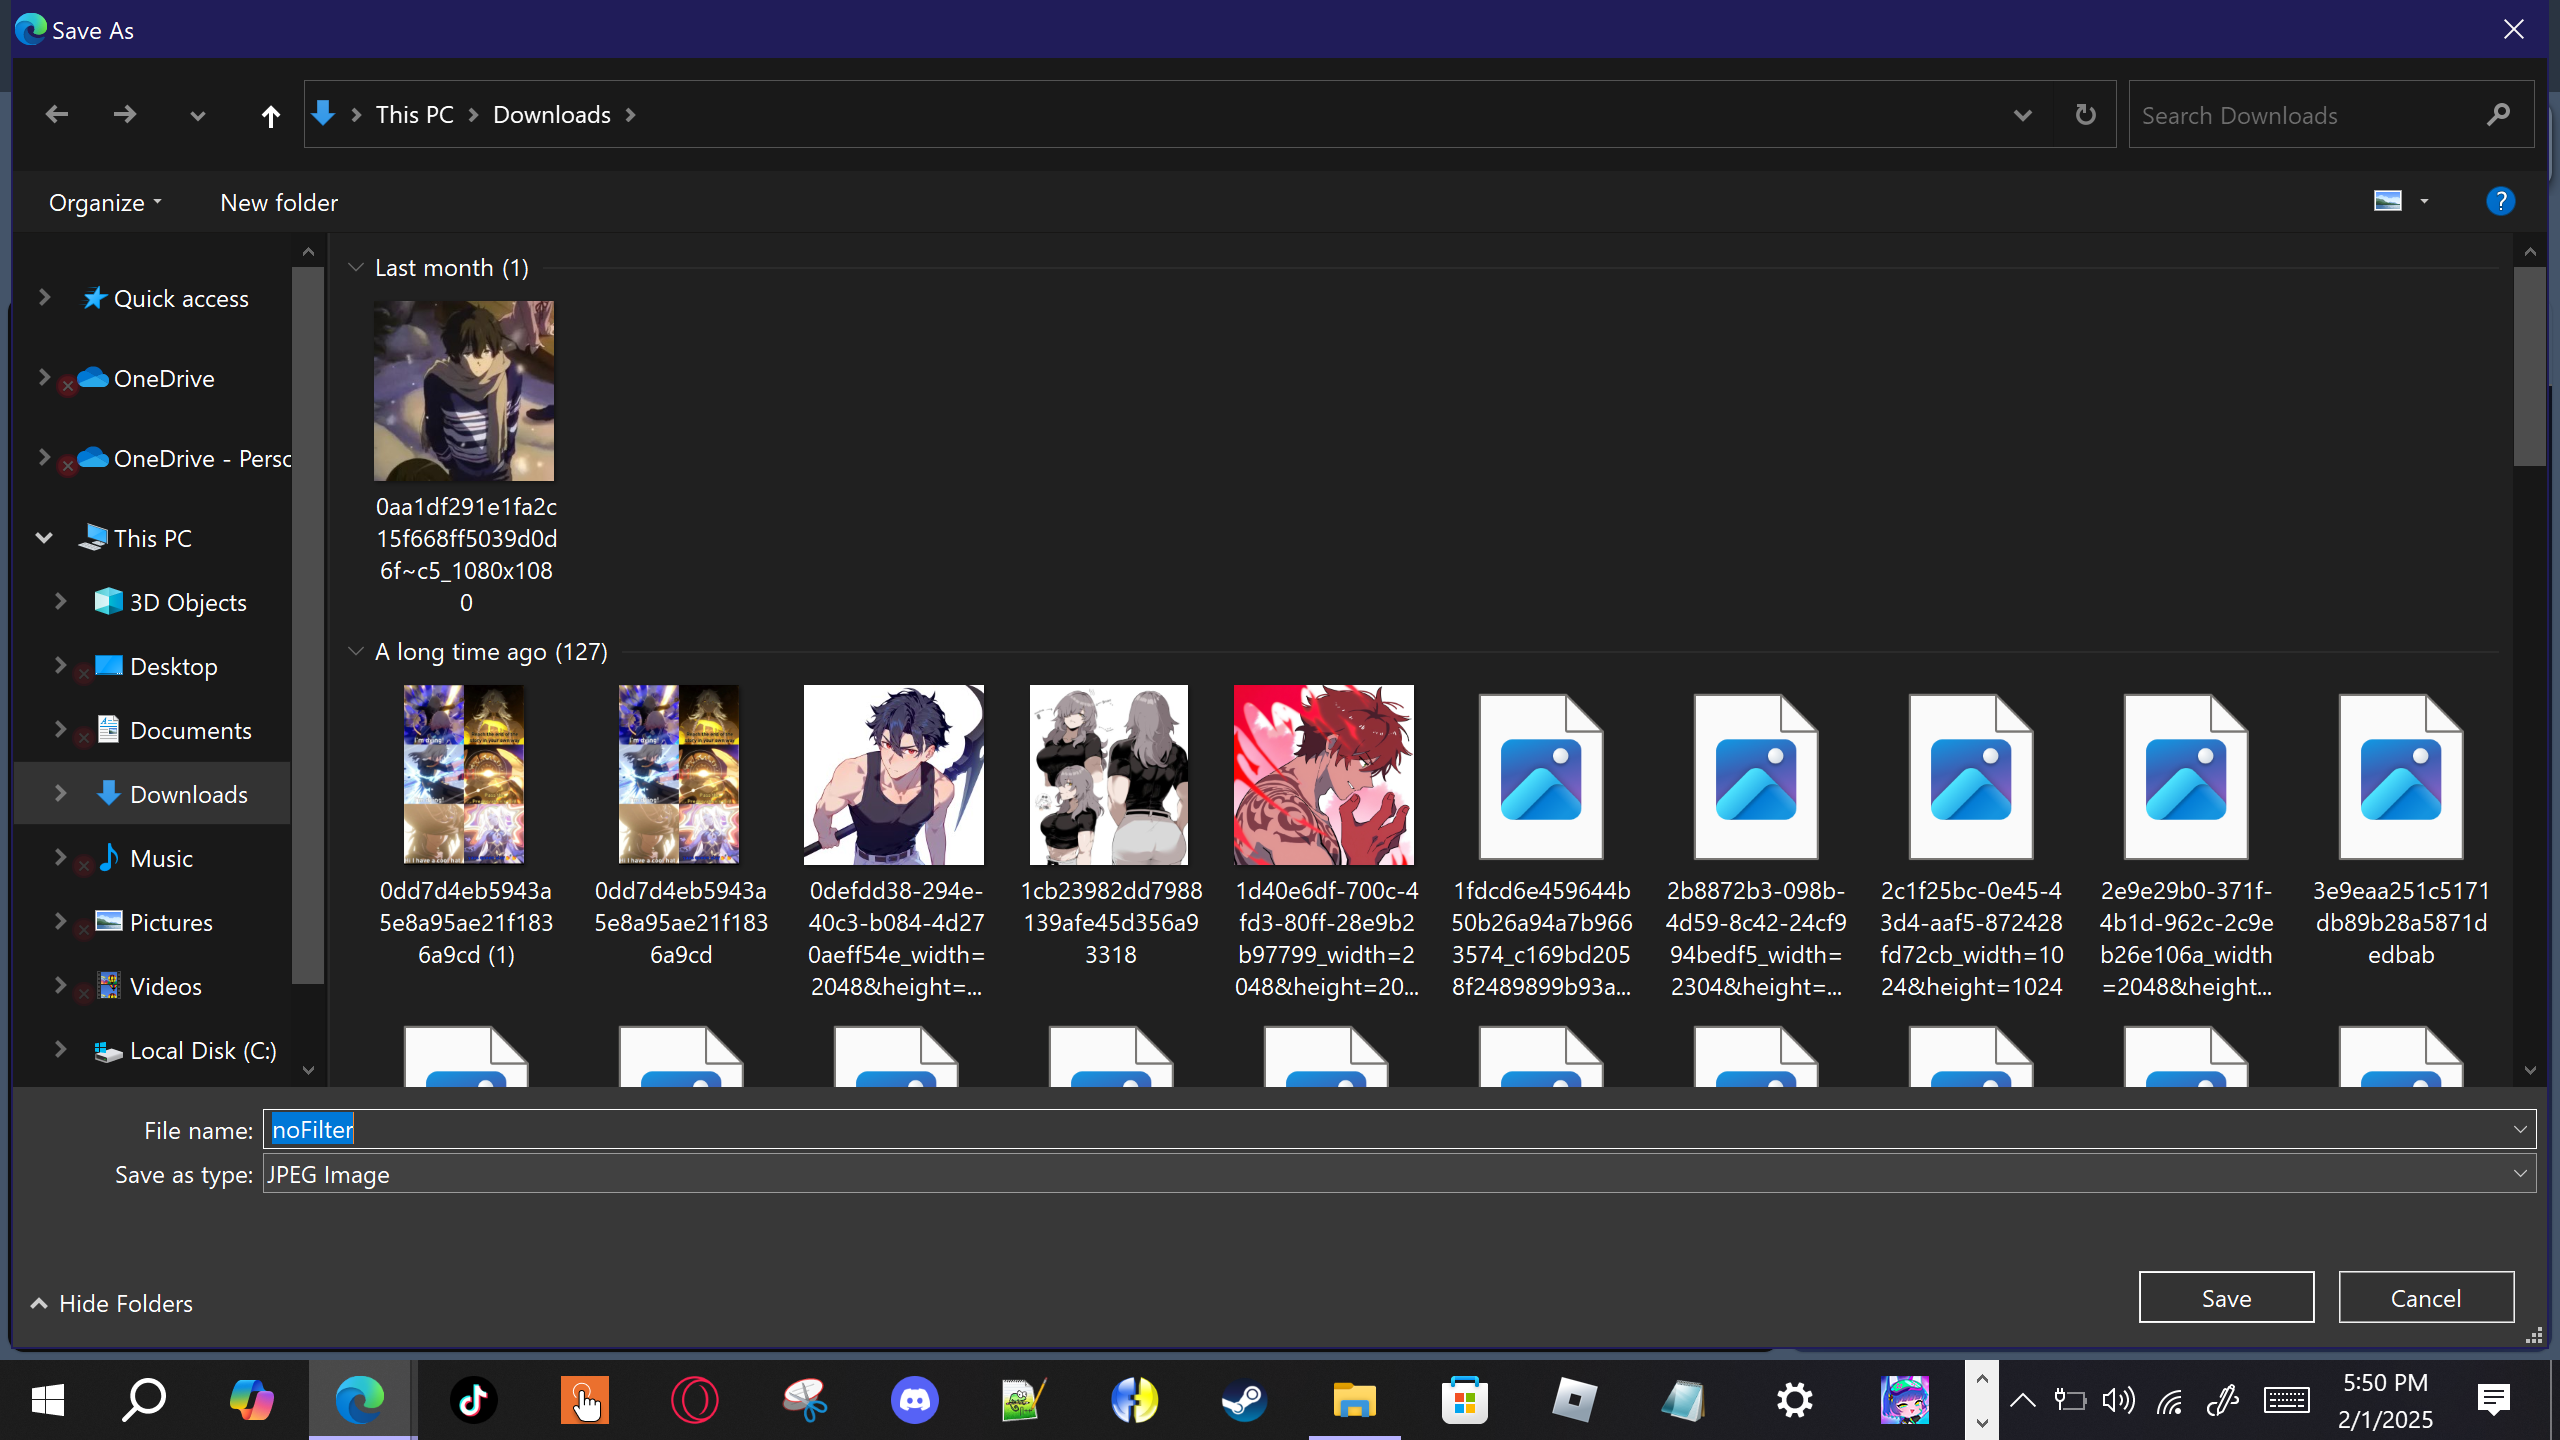2560x1440 pixels.
Task: Open the Help question mark icon
Action: (x=2500, y=202)
